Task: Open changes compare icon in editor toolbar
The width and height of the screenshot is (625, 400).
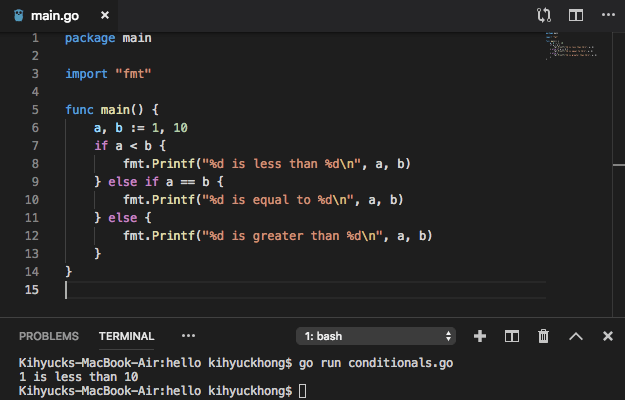Action: click(x=544, y=15)
